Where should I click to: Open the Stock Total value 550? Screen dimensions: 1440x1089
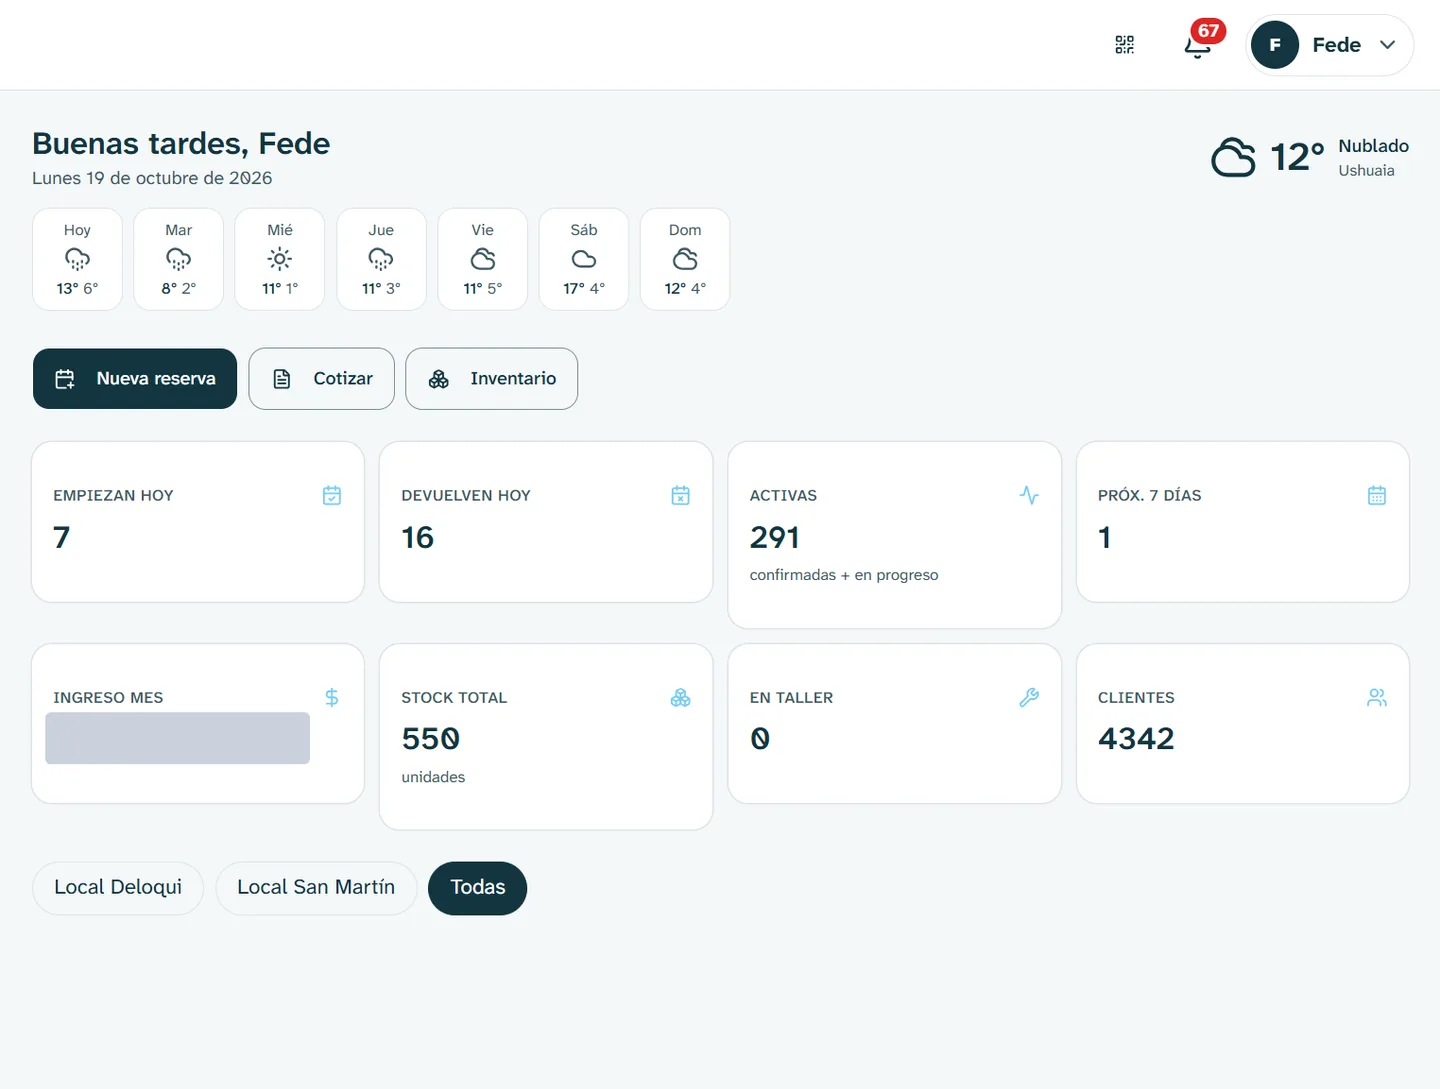click(x=431, y=739)
